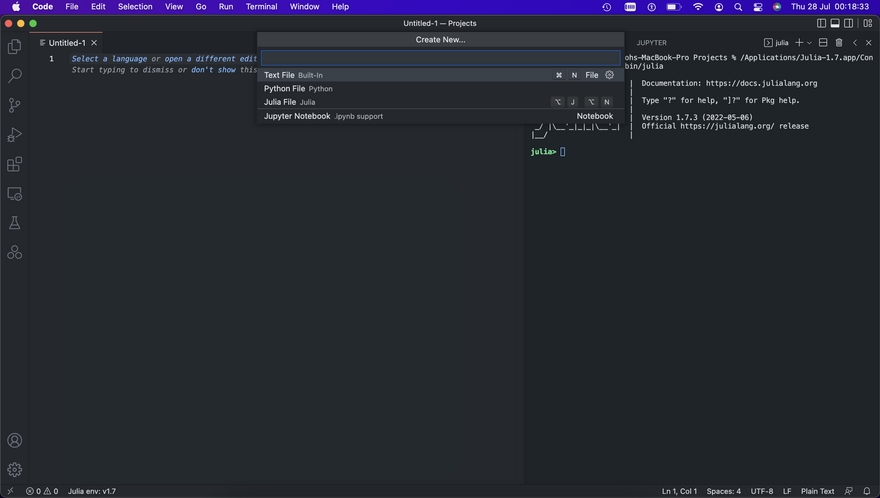This screenshot has height=498, width=880.
Task: Close the Untitled-1 tab
Action: click(x=94, y=43)
